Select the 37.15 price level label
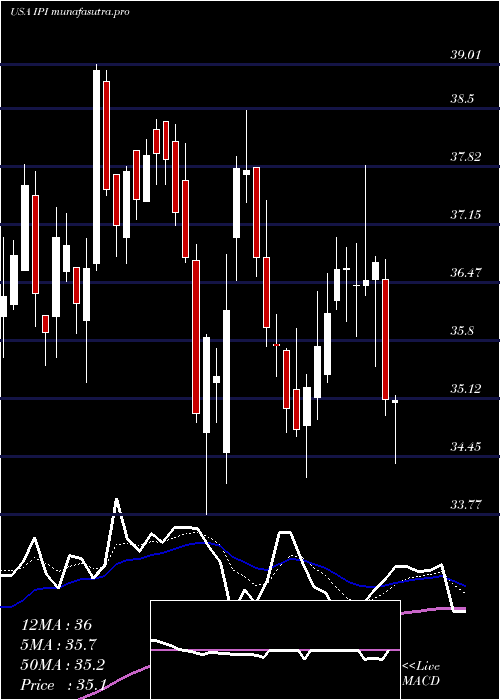Viewport: 500px width, 700px height. 465,215
